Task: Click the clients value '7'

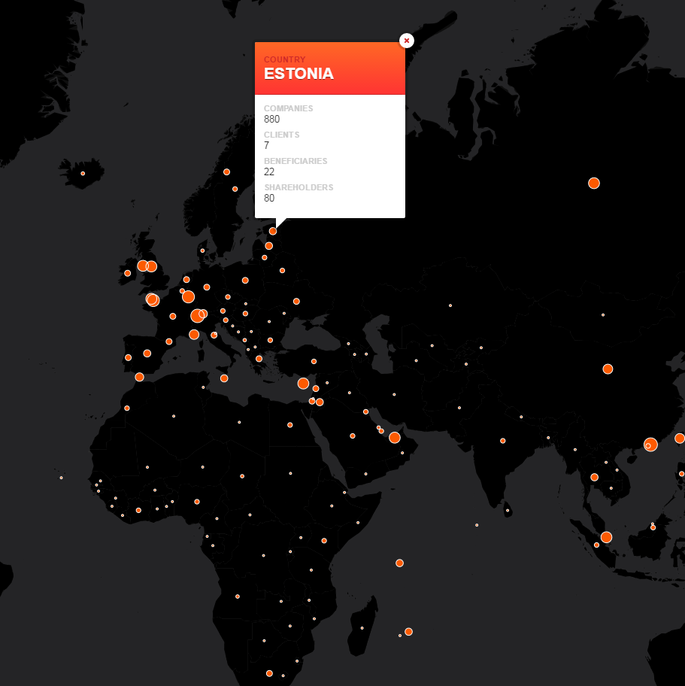Action: [x=266, y=145]
